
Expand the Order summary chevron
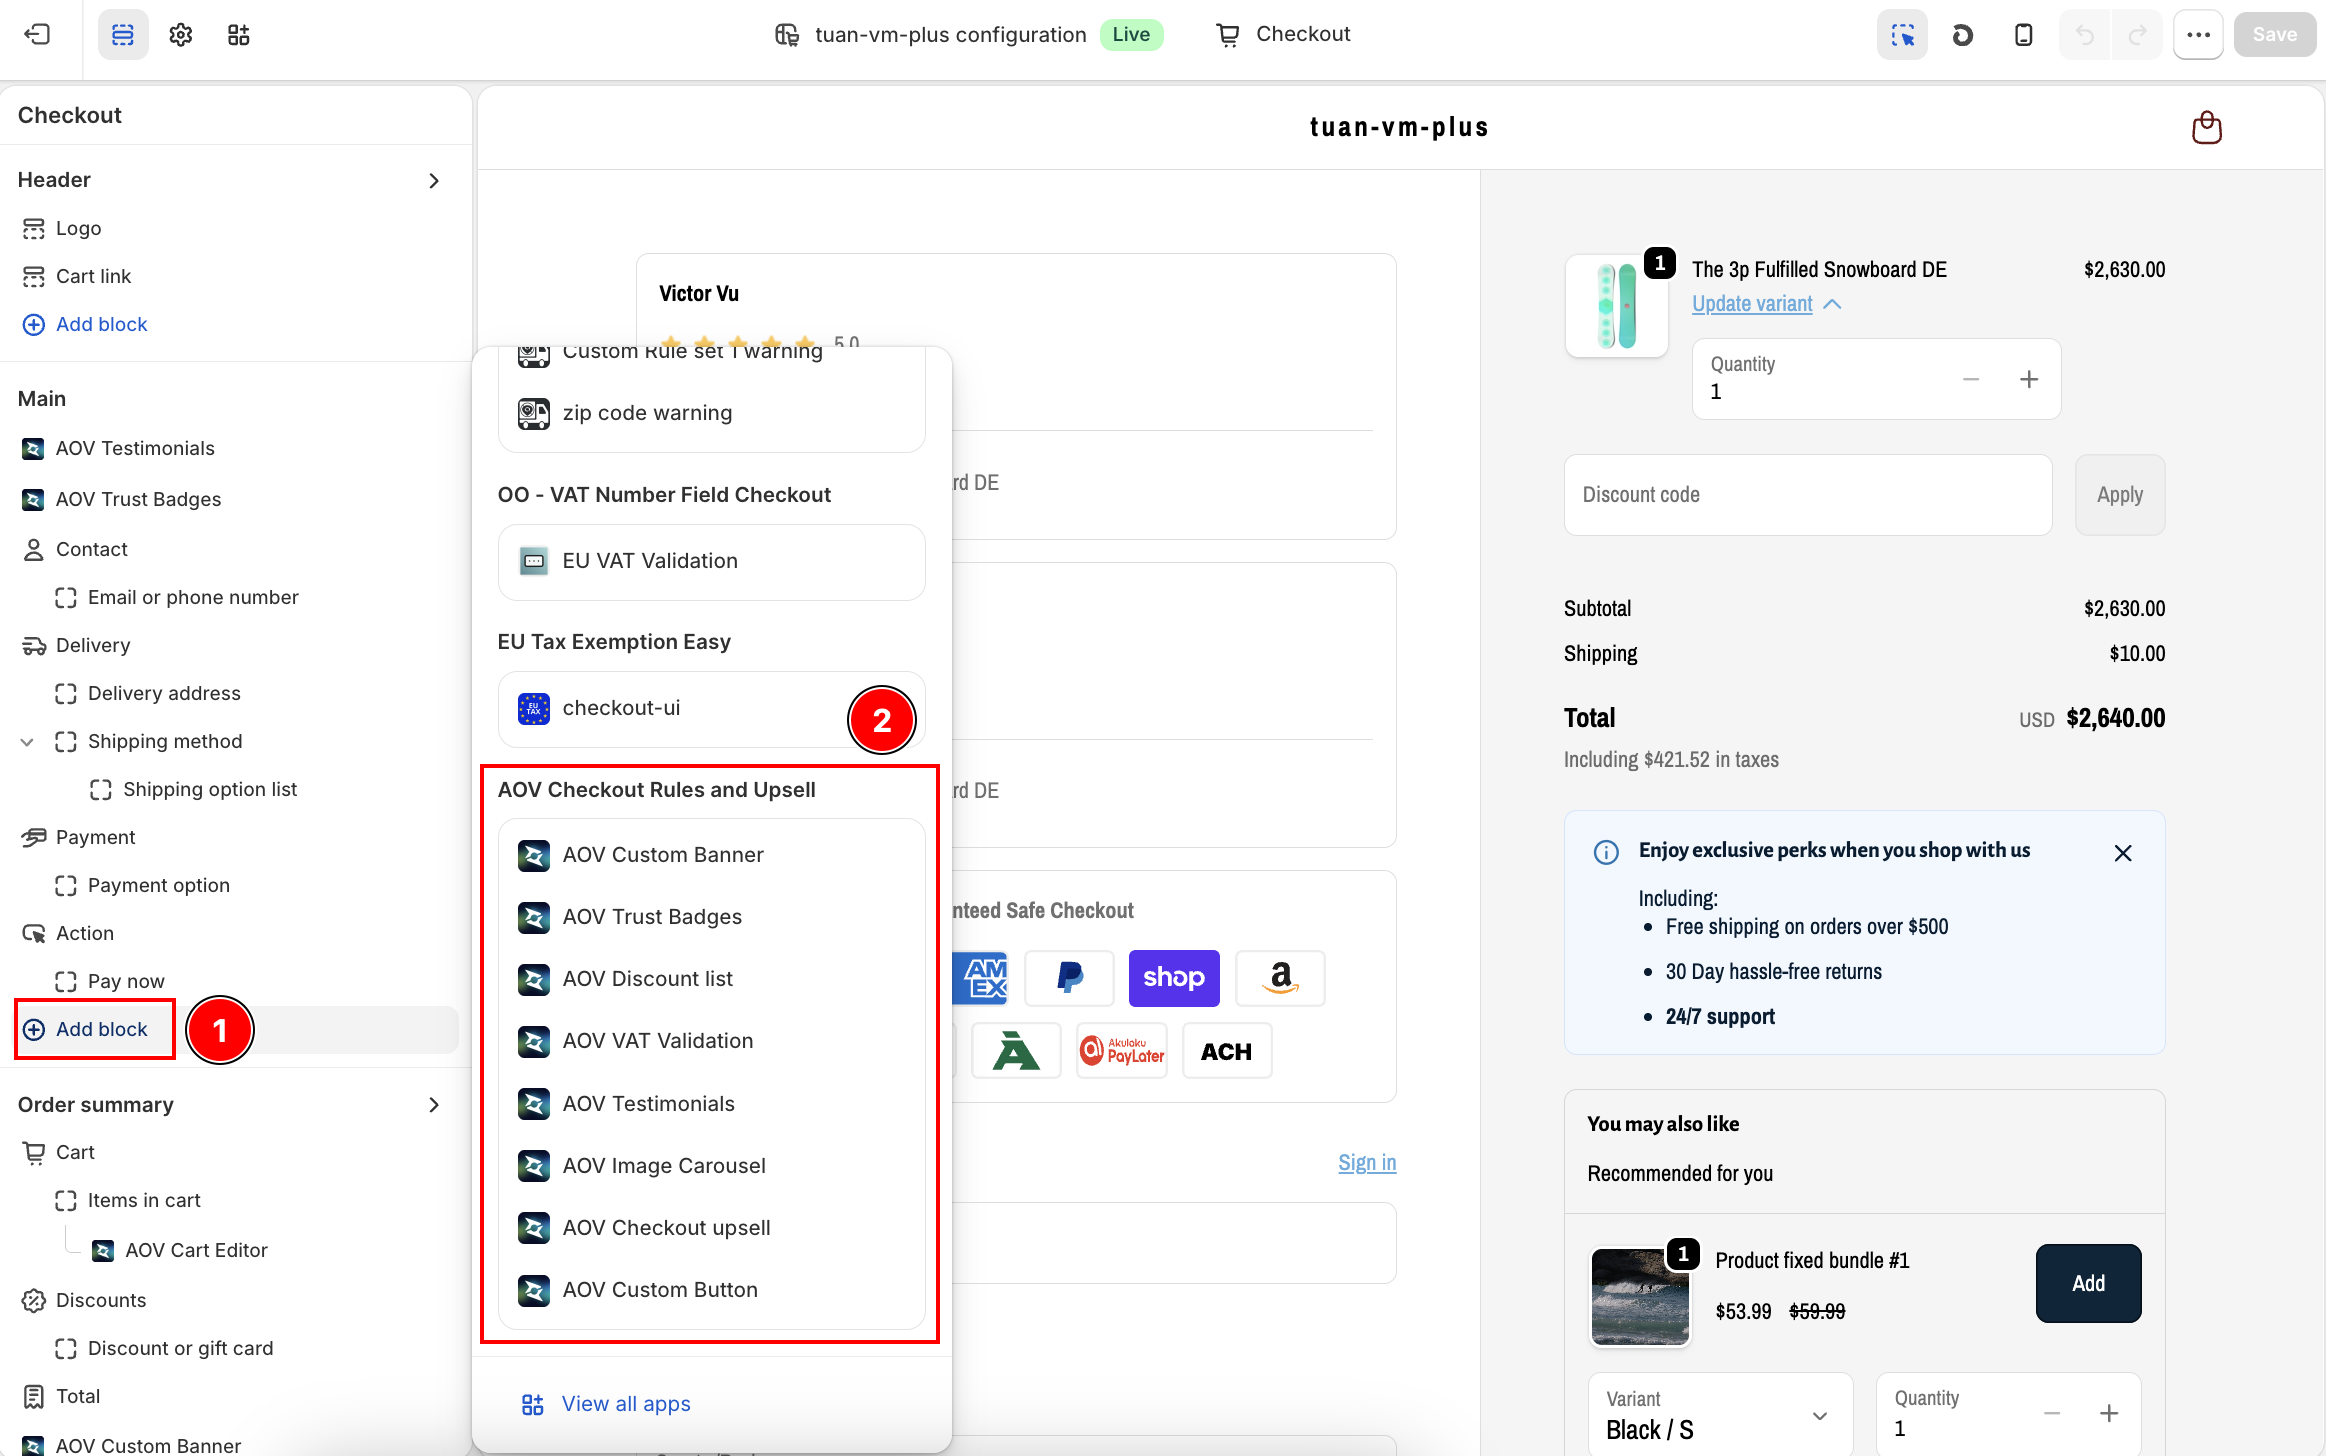pos(434,1105)
